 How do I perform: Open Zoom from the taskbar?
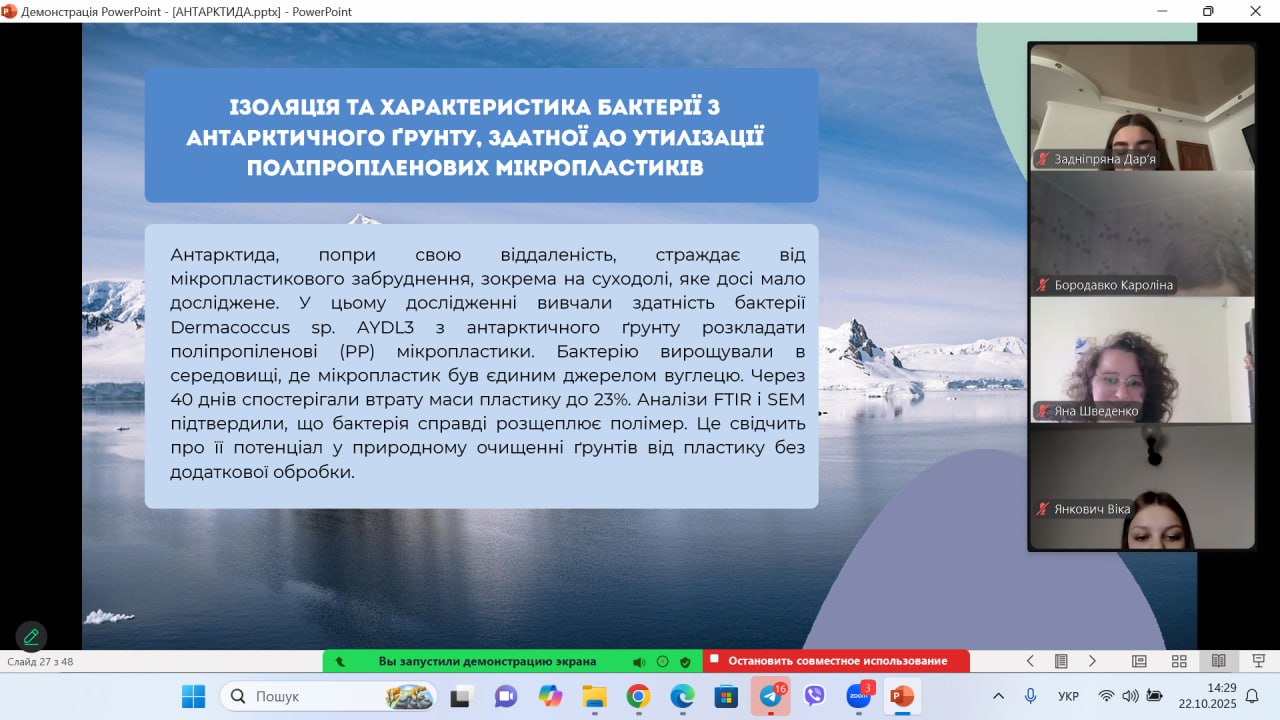(859, 696)
